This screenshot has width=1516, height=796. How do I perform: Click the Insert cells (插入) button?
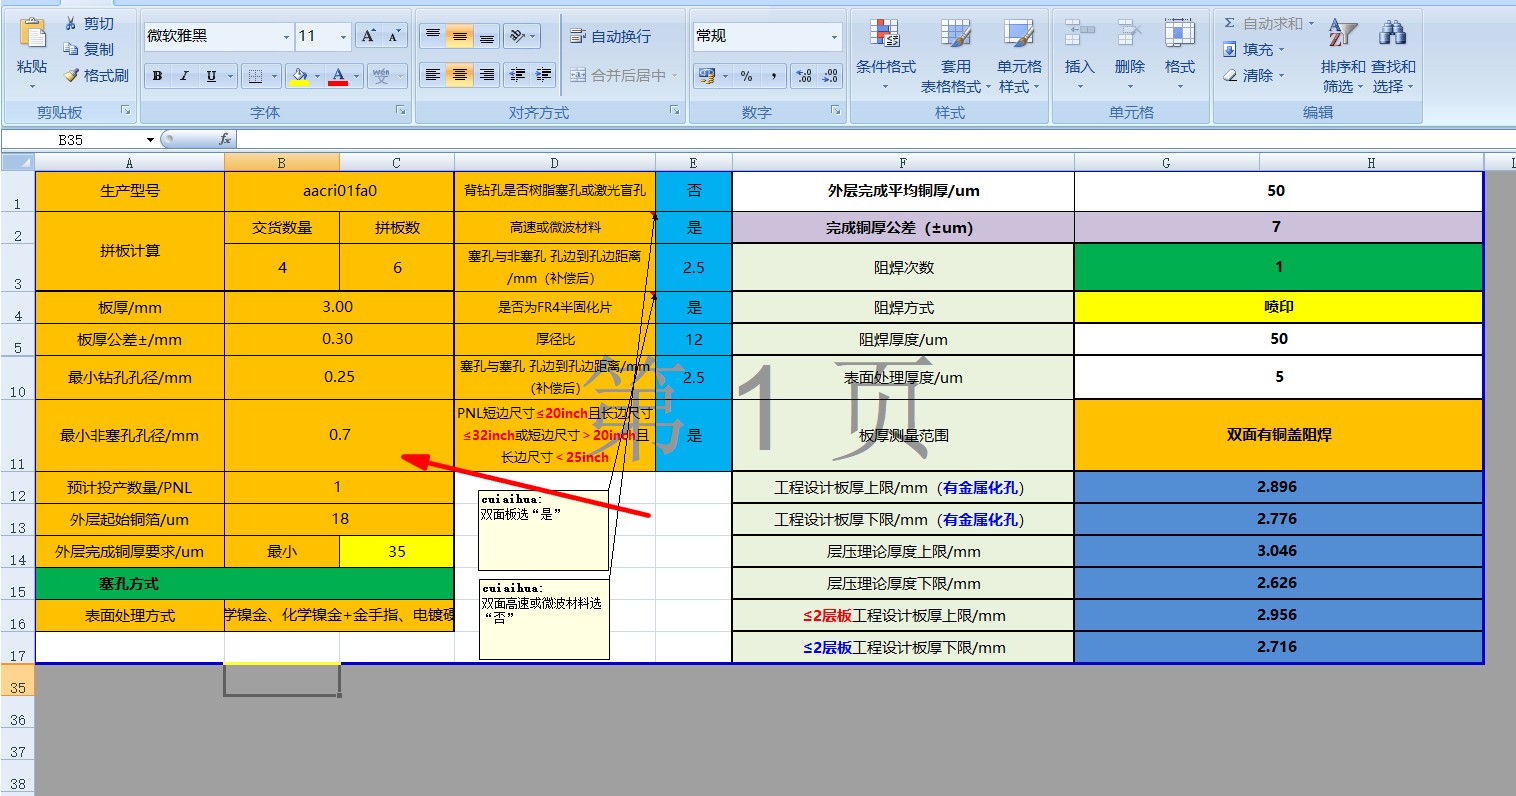point(1079,55)
